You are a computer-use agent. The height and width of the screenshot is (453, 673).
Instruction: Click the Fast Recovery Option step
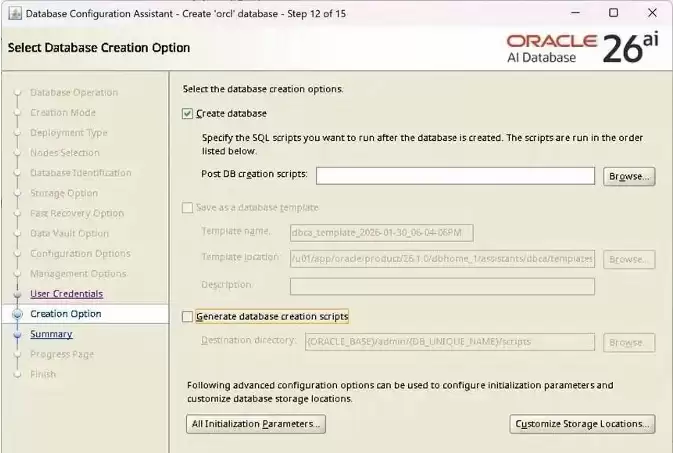(77, 213)
